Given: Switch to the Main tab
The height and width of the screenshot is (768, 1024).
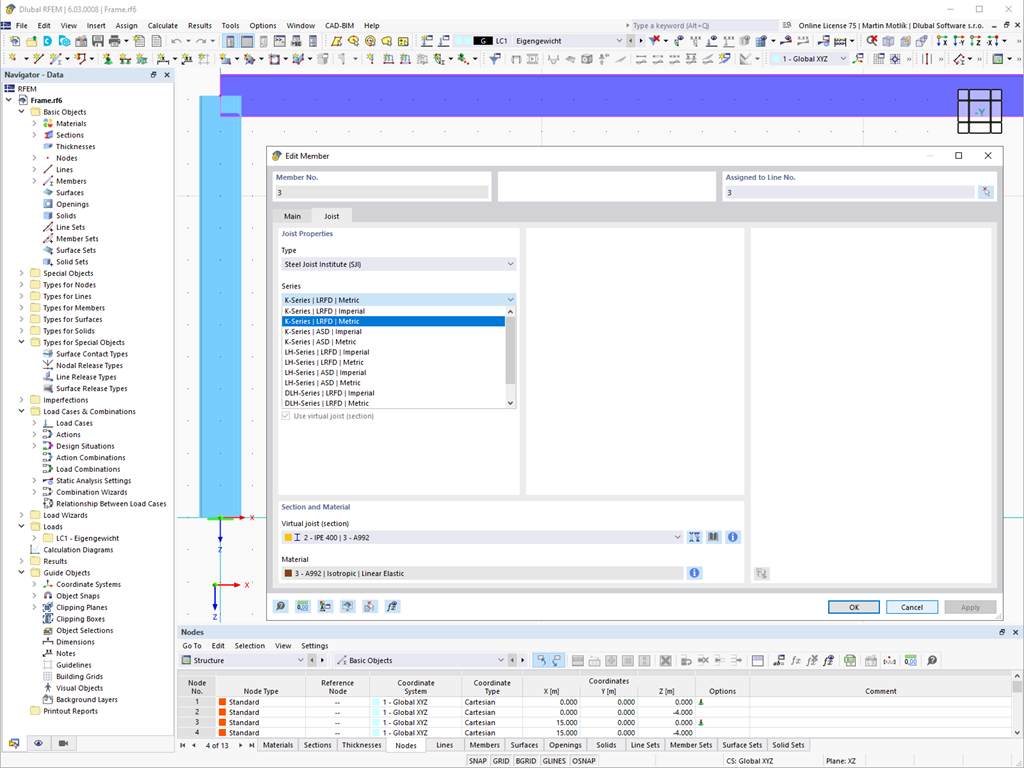Looking at the screenshot, I should 292,216.
